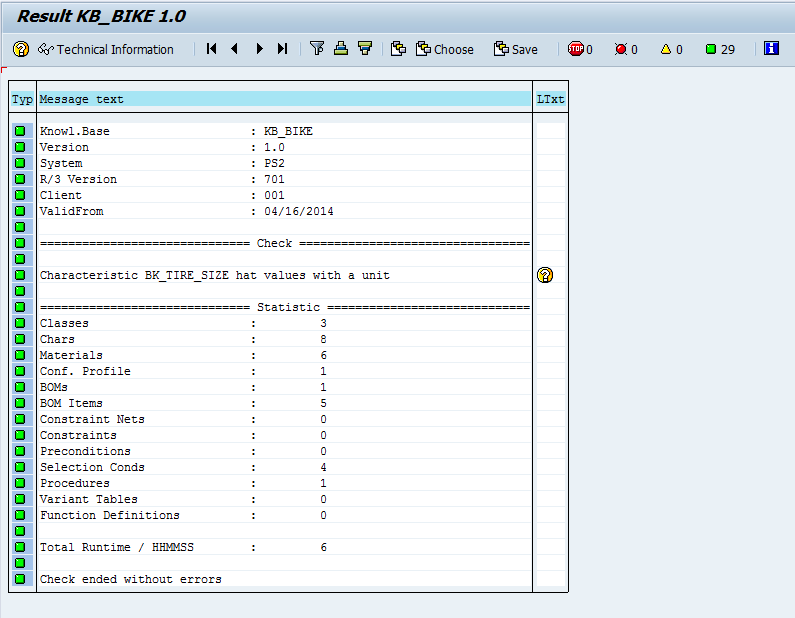Screen dimensions: 795x618
Task: Select the KB_BIKE knowledge base value
Action: coord(288,131)
